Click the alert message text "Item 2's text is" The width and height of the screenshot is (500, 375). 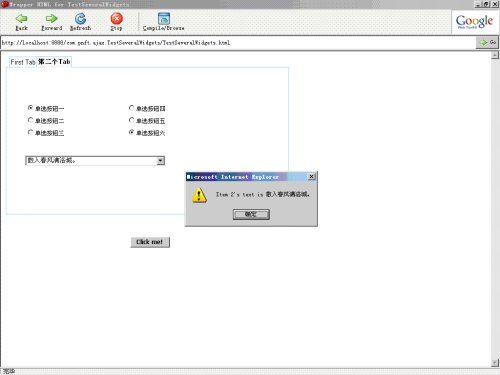[239, 194]
